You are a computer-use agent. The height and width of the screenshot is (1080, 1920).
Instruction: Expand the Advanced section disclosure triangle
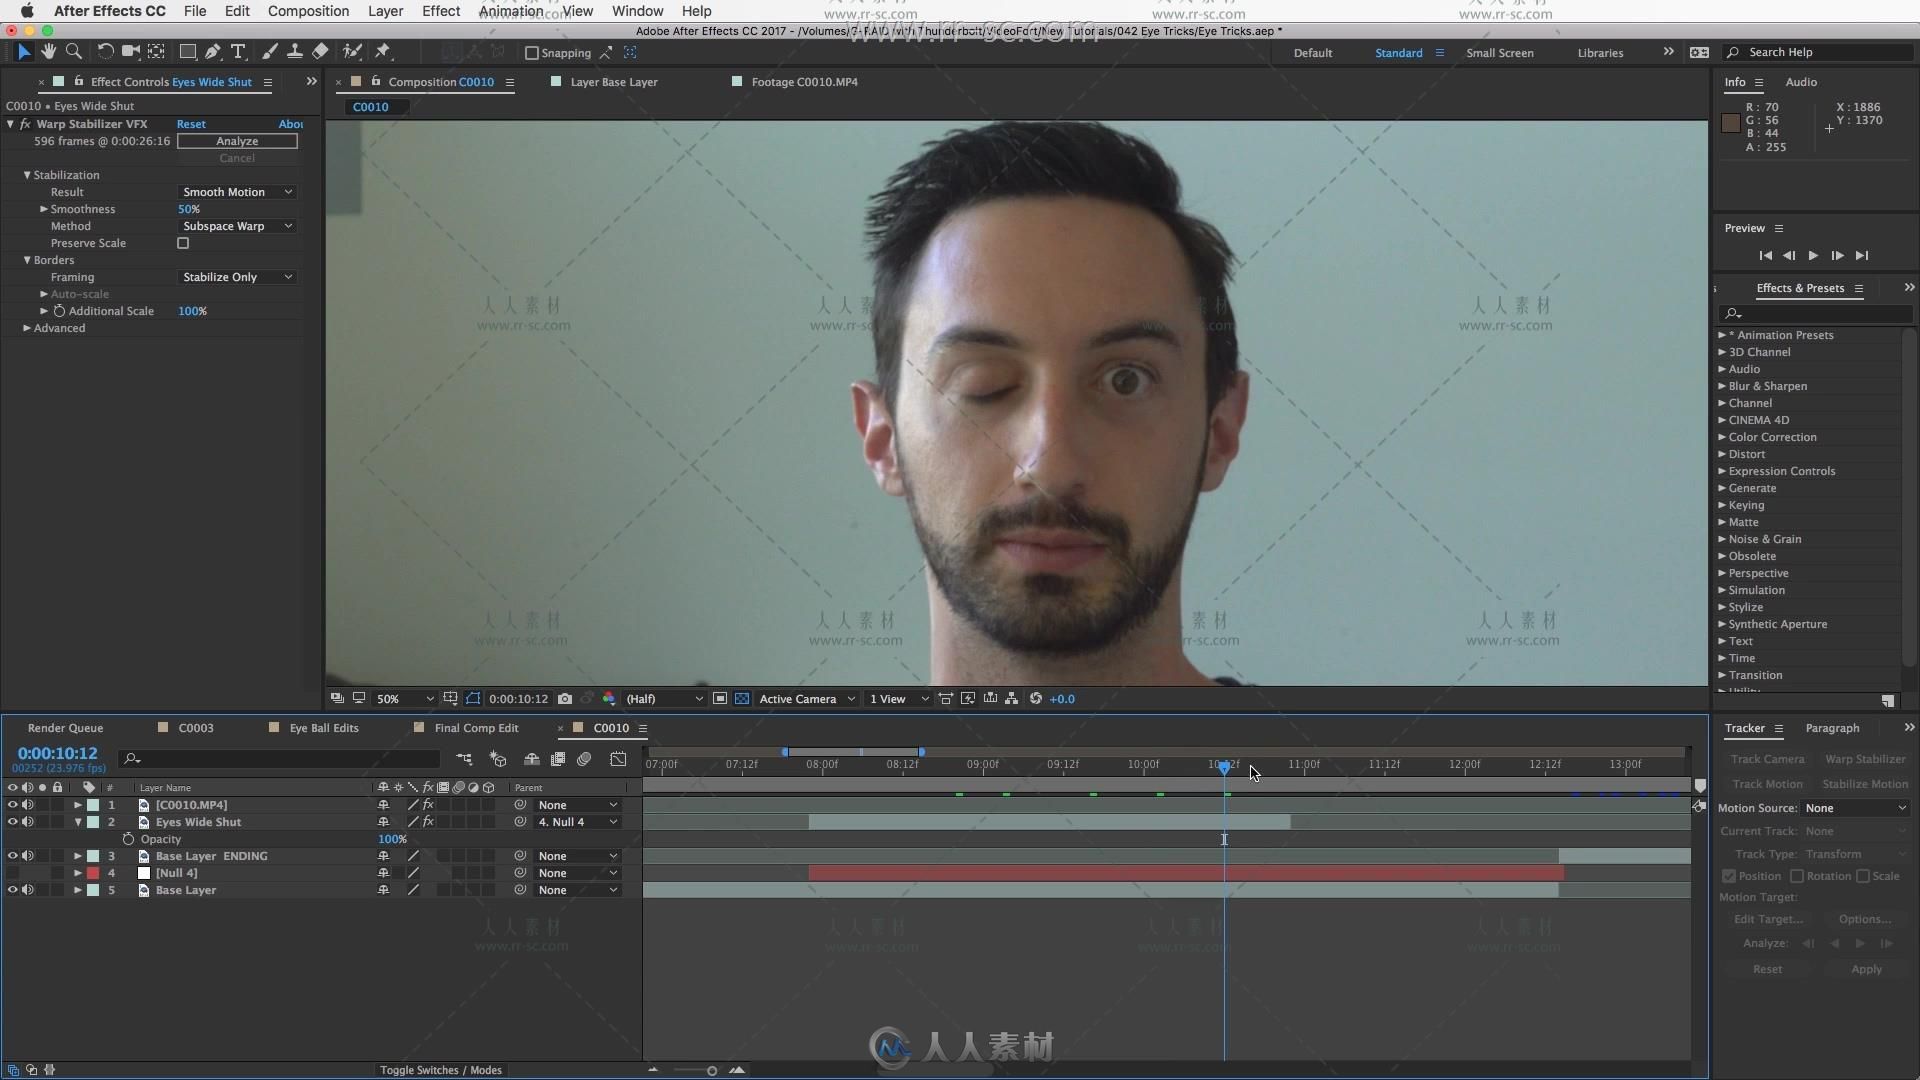(29, 327)
